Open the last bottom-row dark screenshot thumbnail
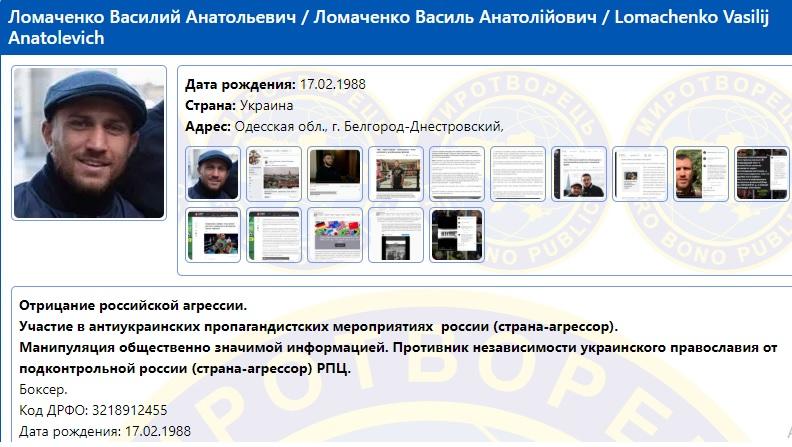Screen dimensions: 792x447 click(x=457, y=235)
